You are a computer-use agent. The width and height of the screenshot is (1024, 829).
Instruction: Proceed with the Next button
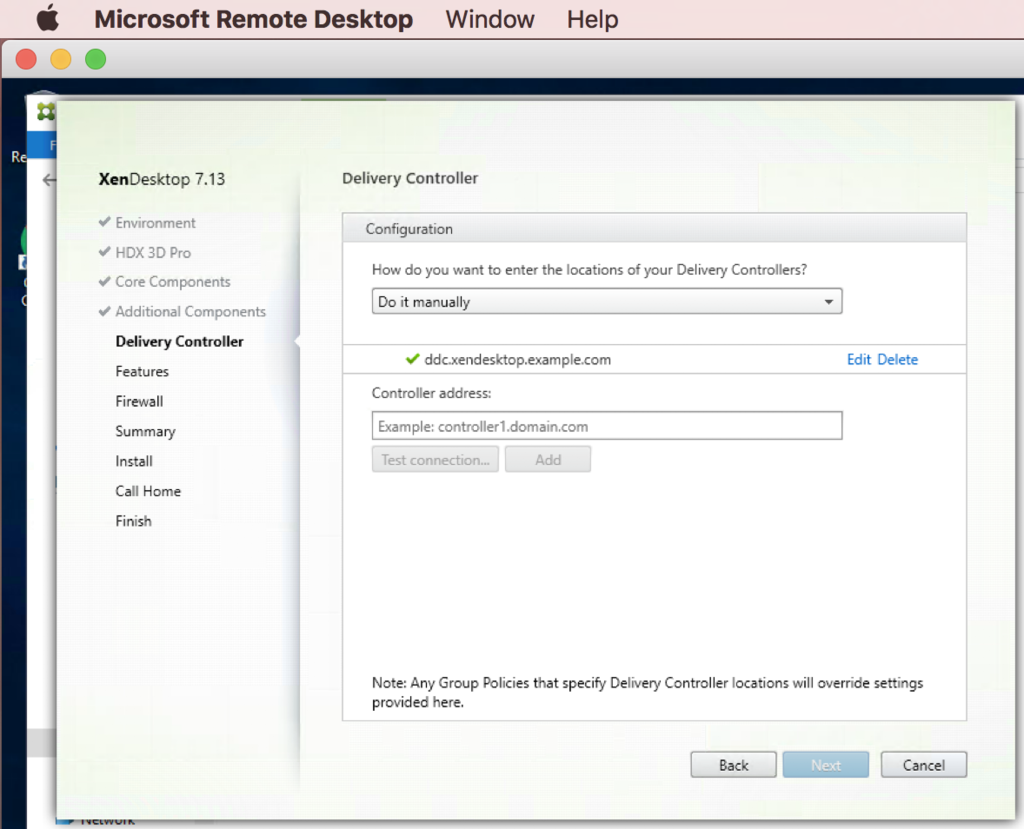click(x=825, y=765)
